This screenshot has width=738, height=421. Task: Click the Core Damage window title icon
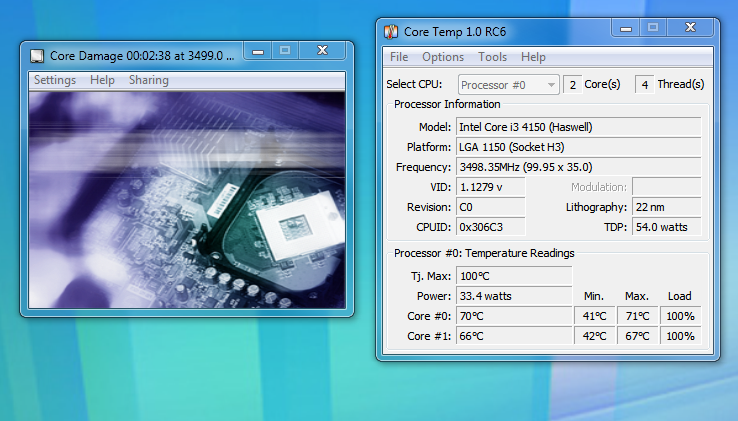point(37,56)
